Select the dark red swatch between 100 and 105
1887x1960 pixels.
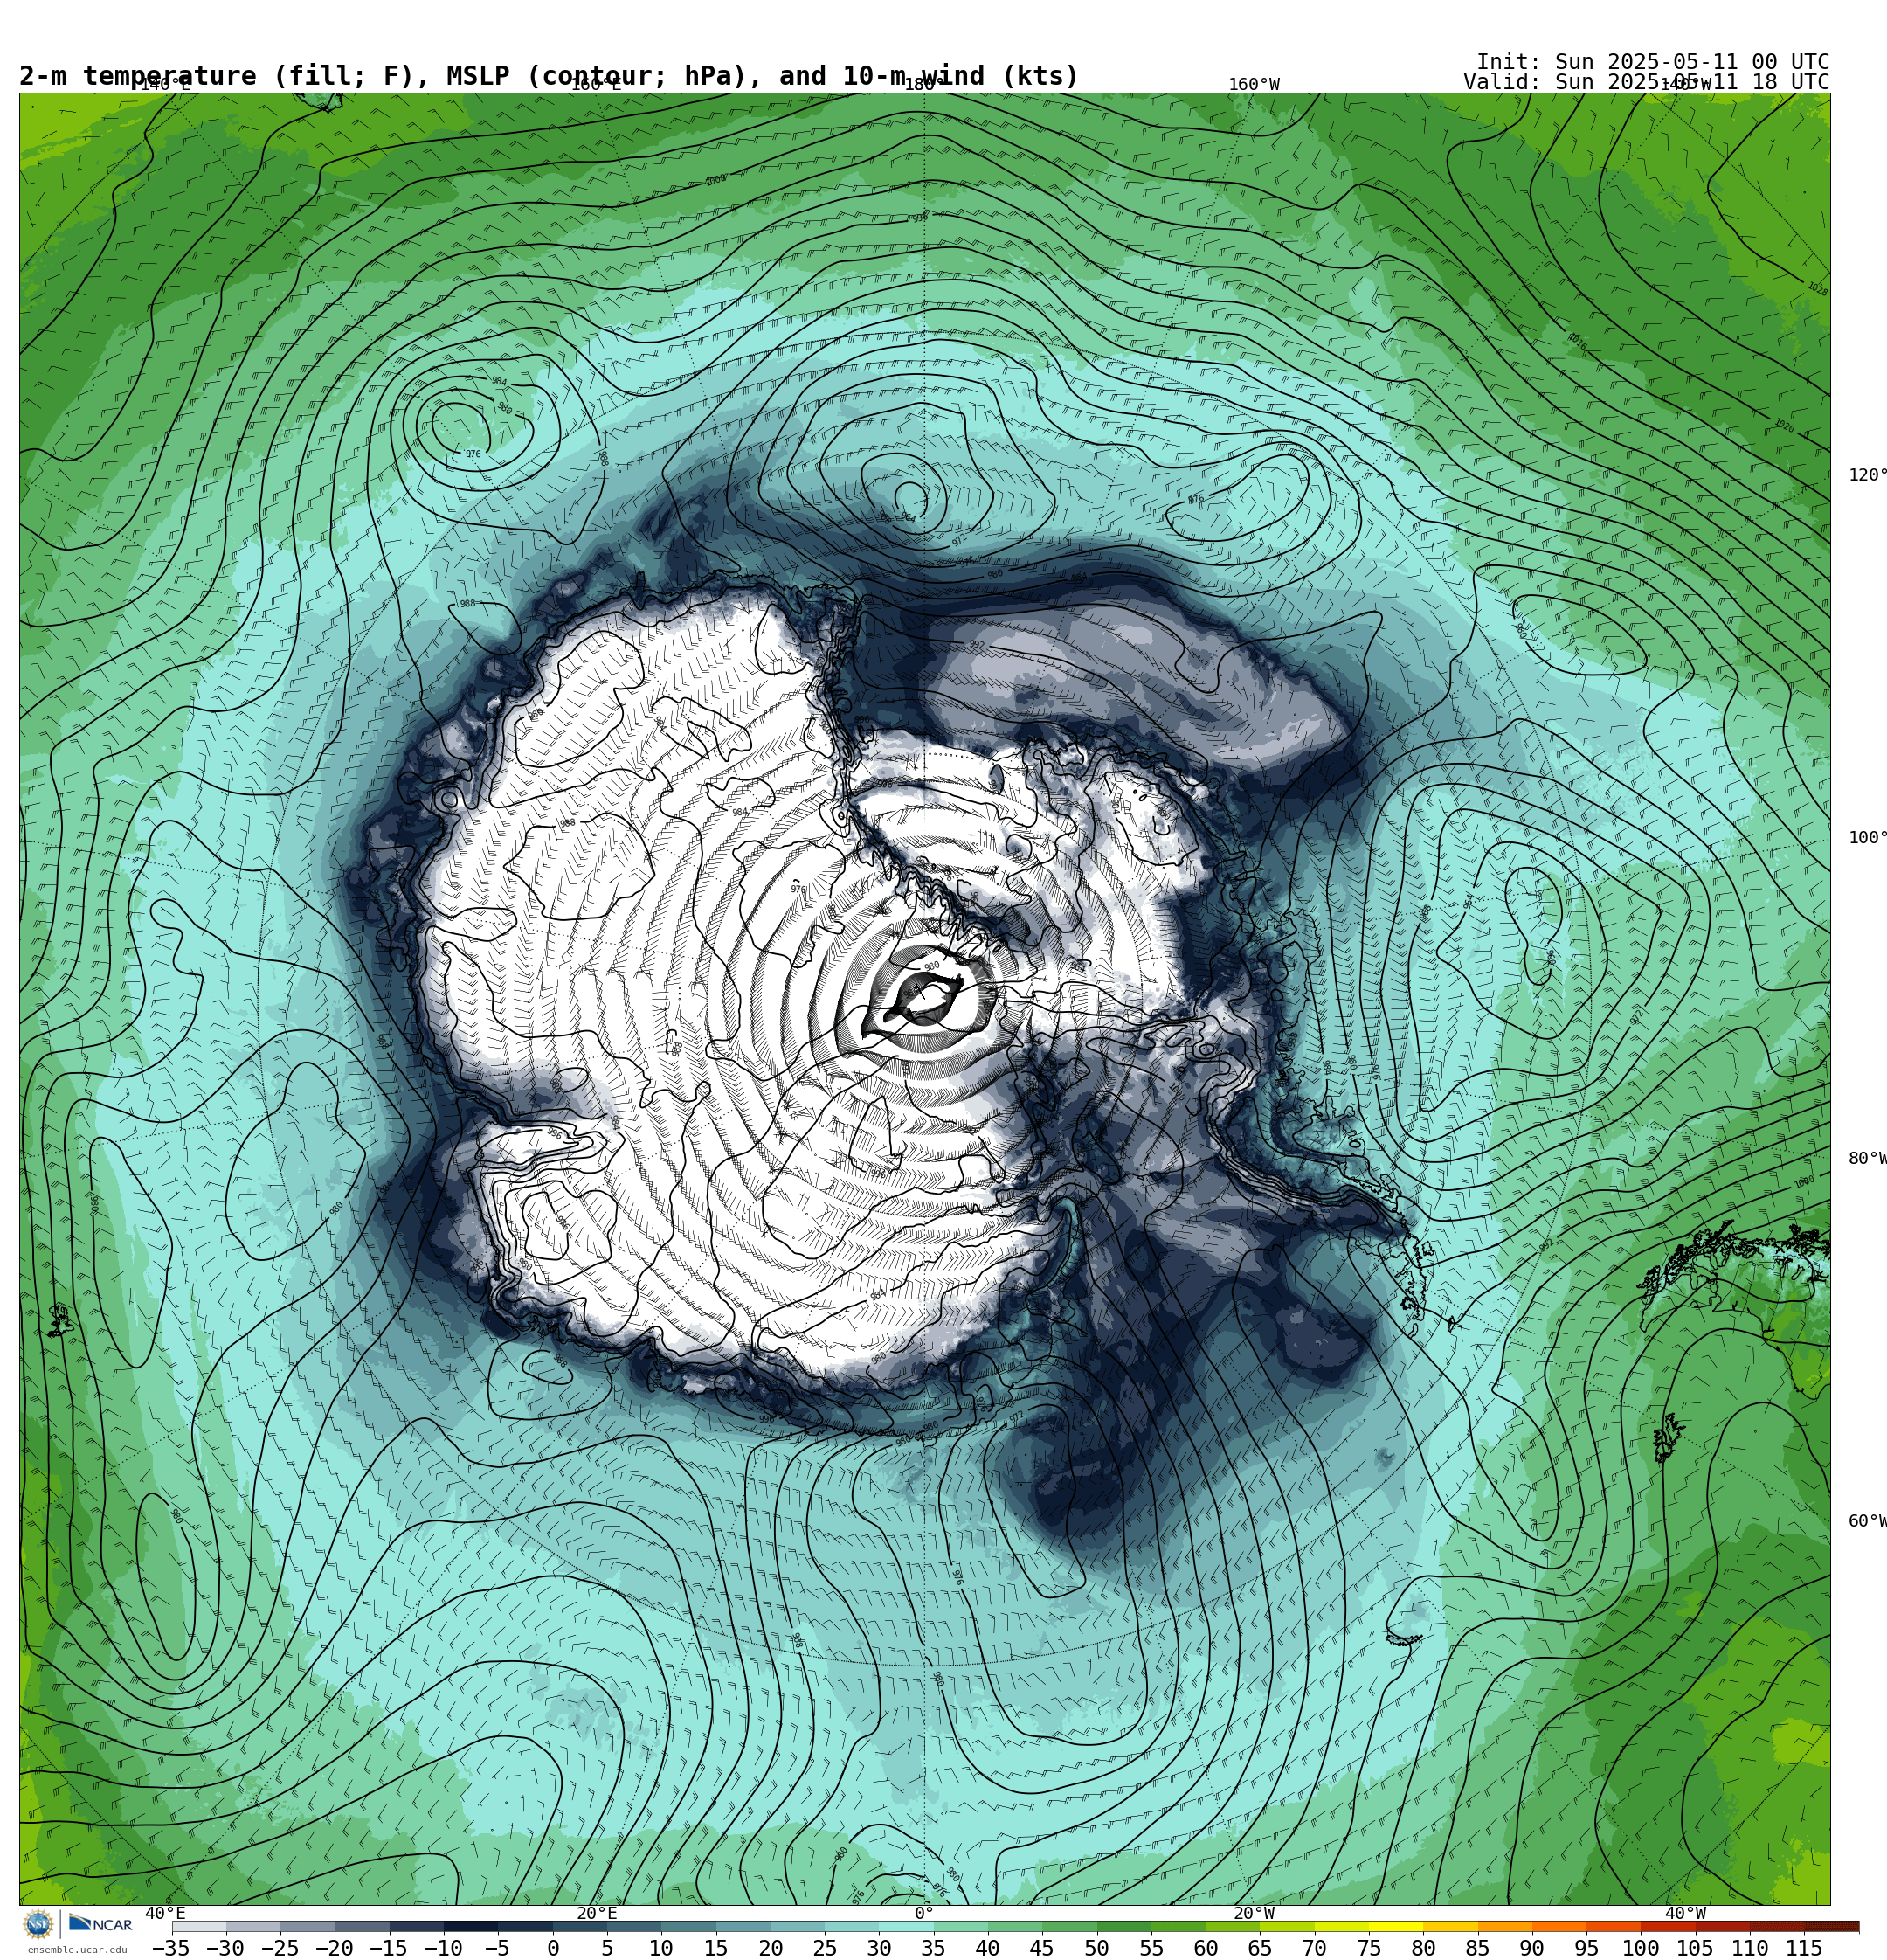1668,1926
